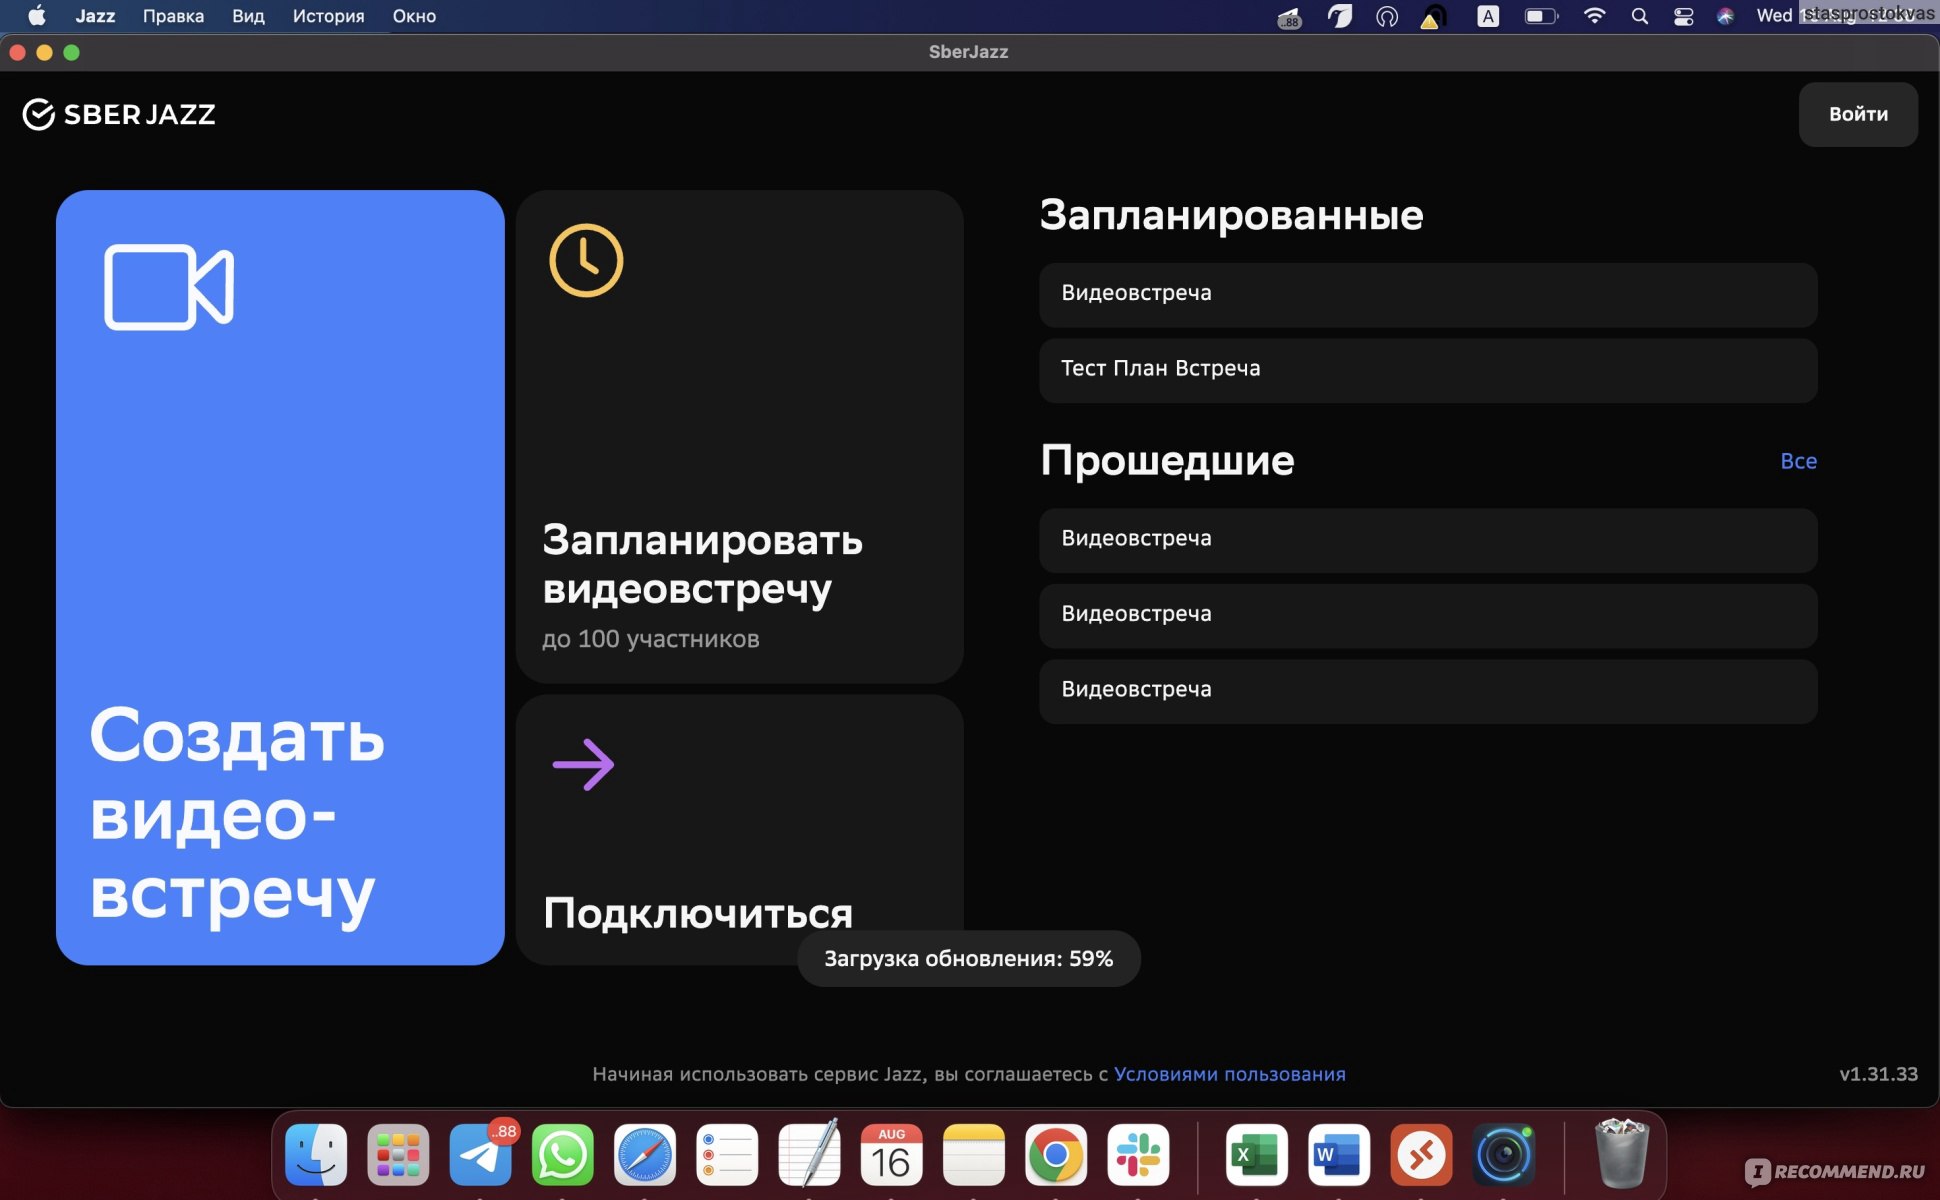This screenshot has width=1940, height=1200.
Task: Click the Подключиться arrow card
Action: point(739,829)
